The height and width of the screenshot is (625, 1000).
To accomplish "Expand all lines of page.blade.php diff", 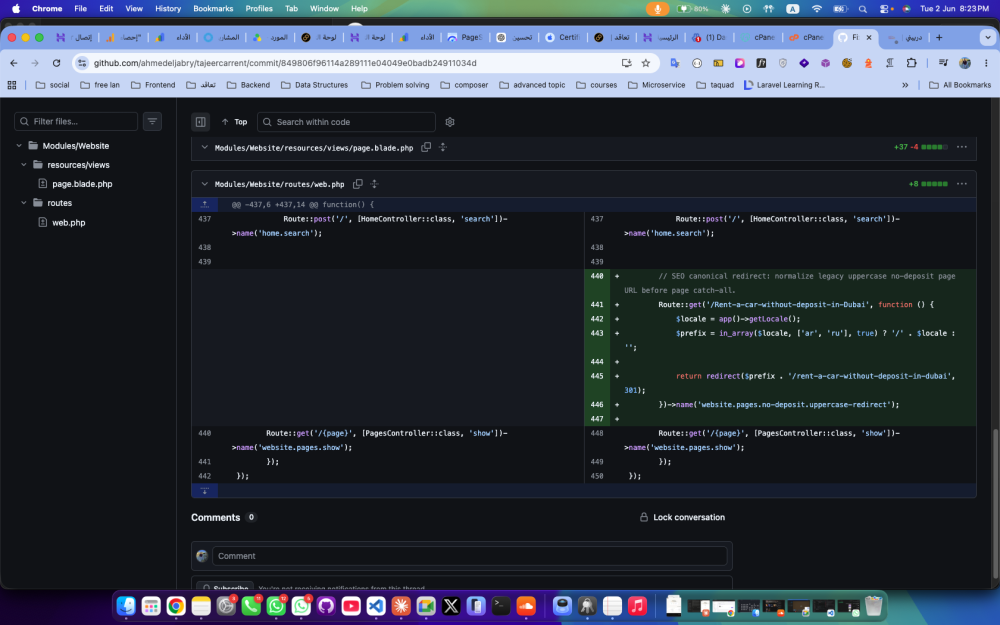I will tap(443, 147).
